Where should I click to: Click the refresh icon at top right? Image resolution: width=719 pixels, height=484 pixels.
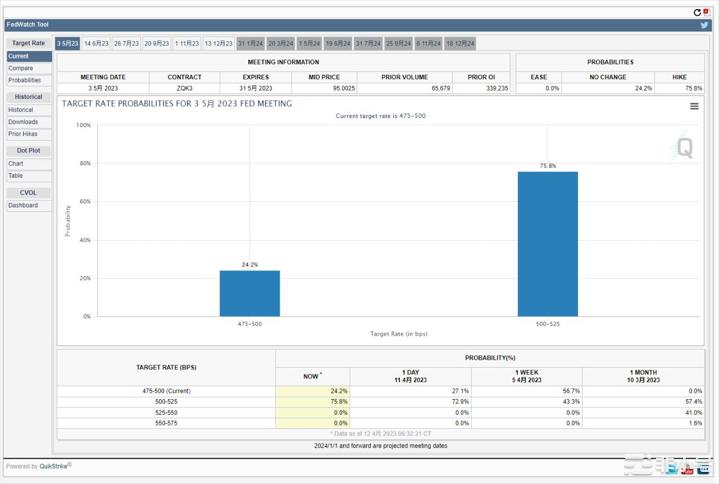click(697, 12)
